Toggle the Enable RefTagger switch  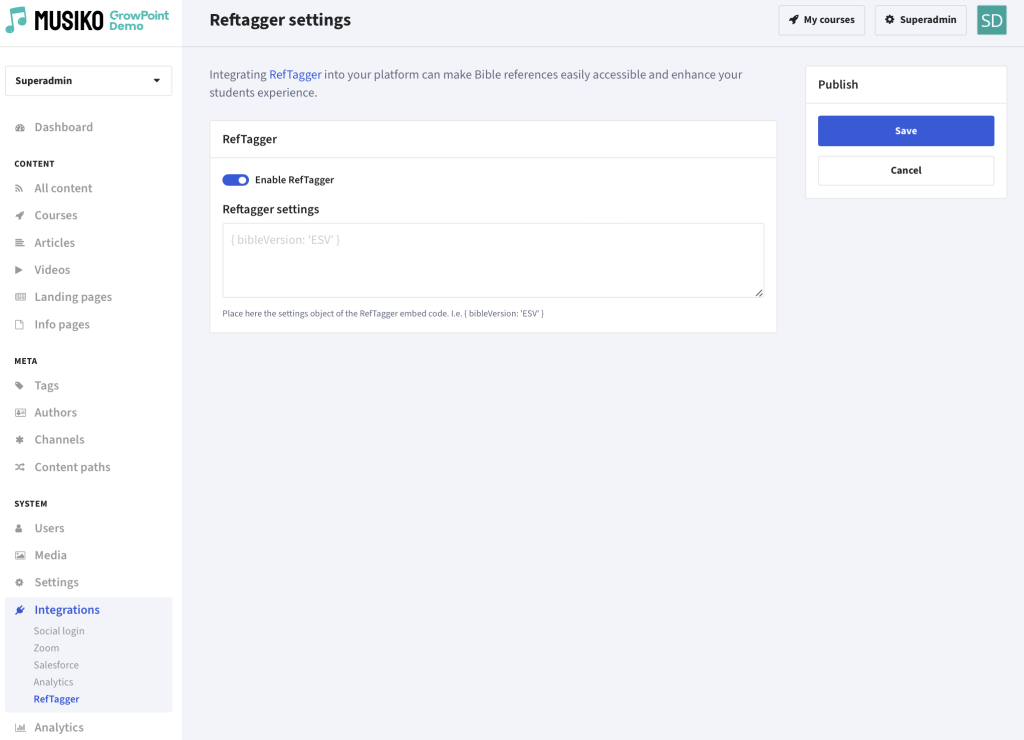click(236, 180)
